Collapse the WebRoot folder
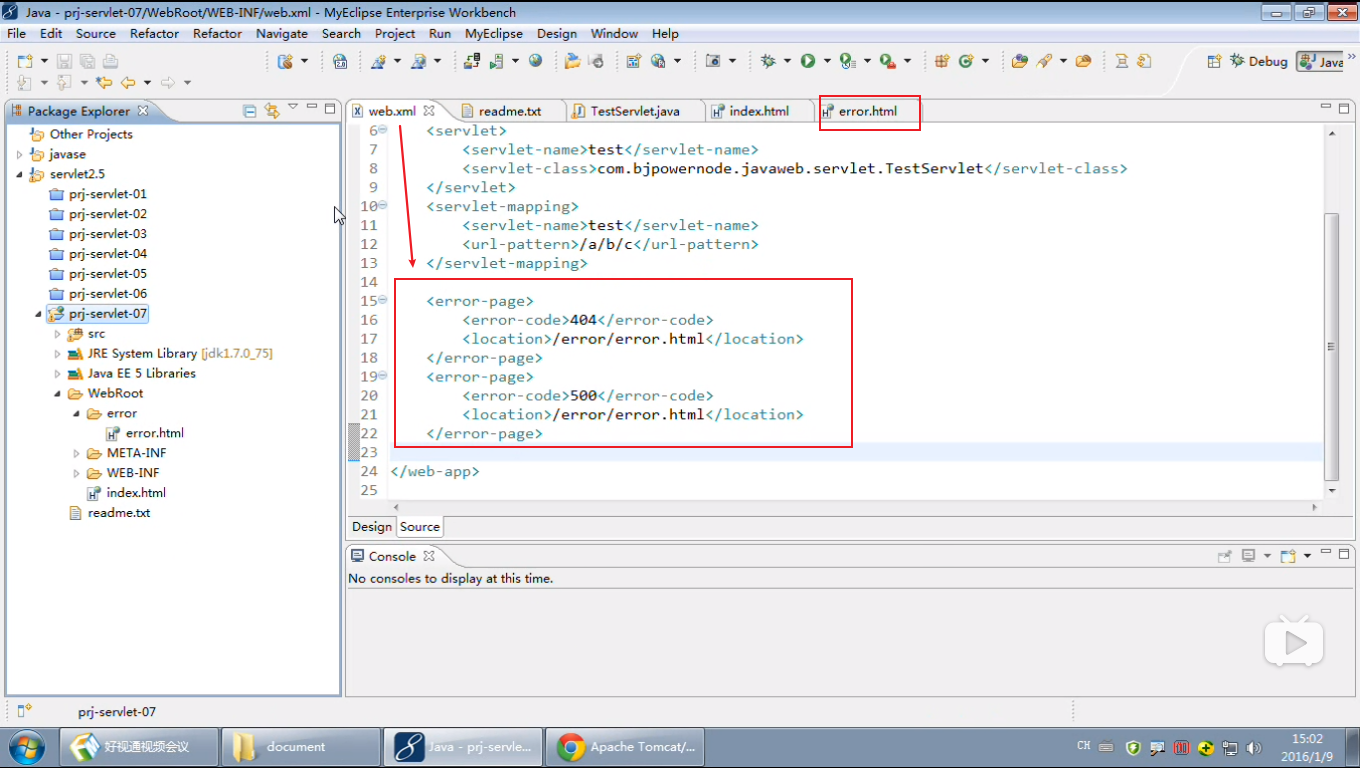This screenshot has width=1360, height=768. [x=58, y=394]
